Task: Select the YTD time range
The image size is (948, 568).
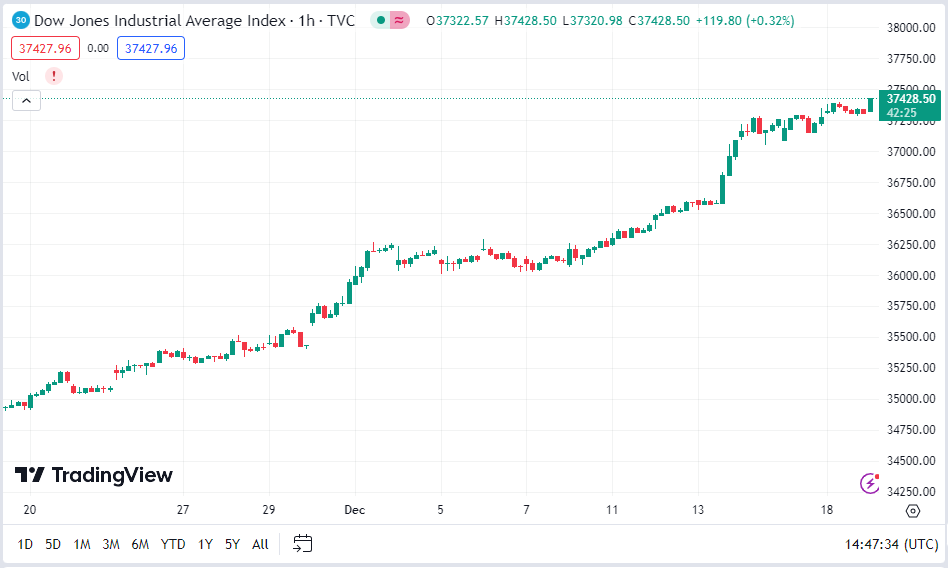Action: tap(173, 544)
